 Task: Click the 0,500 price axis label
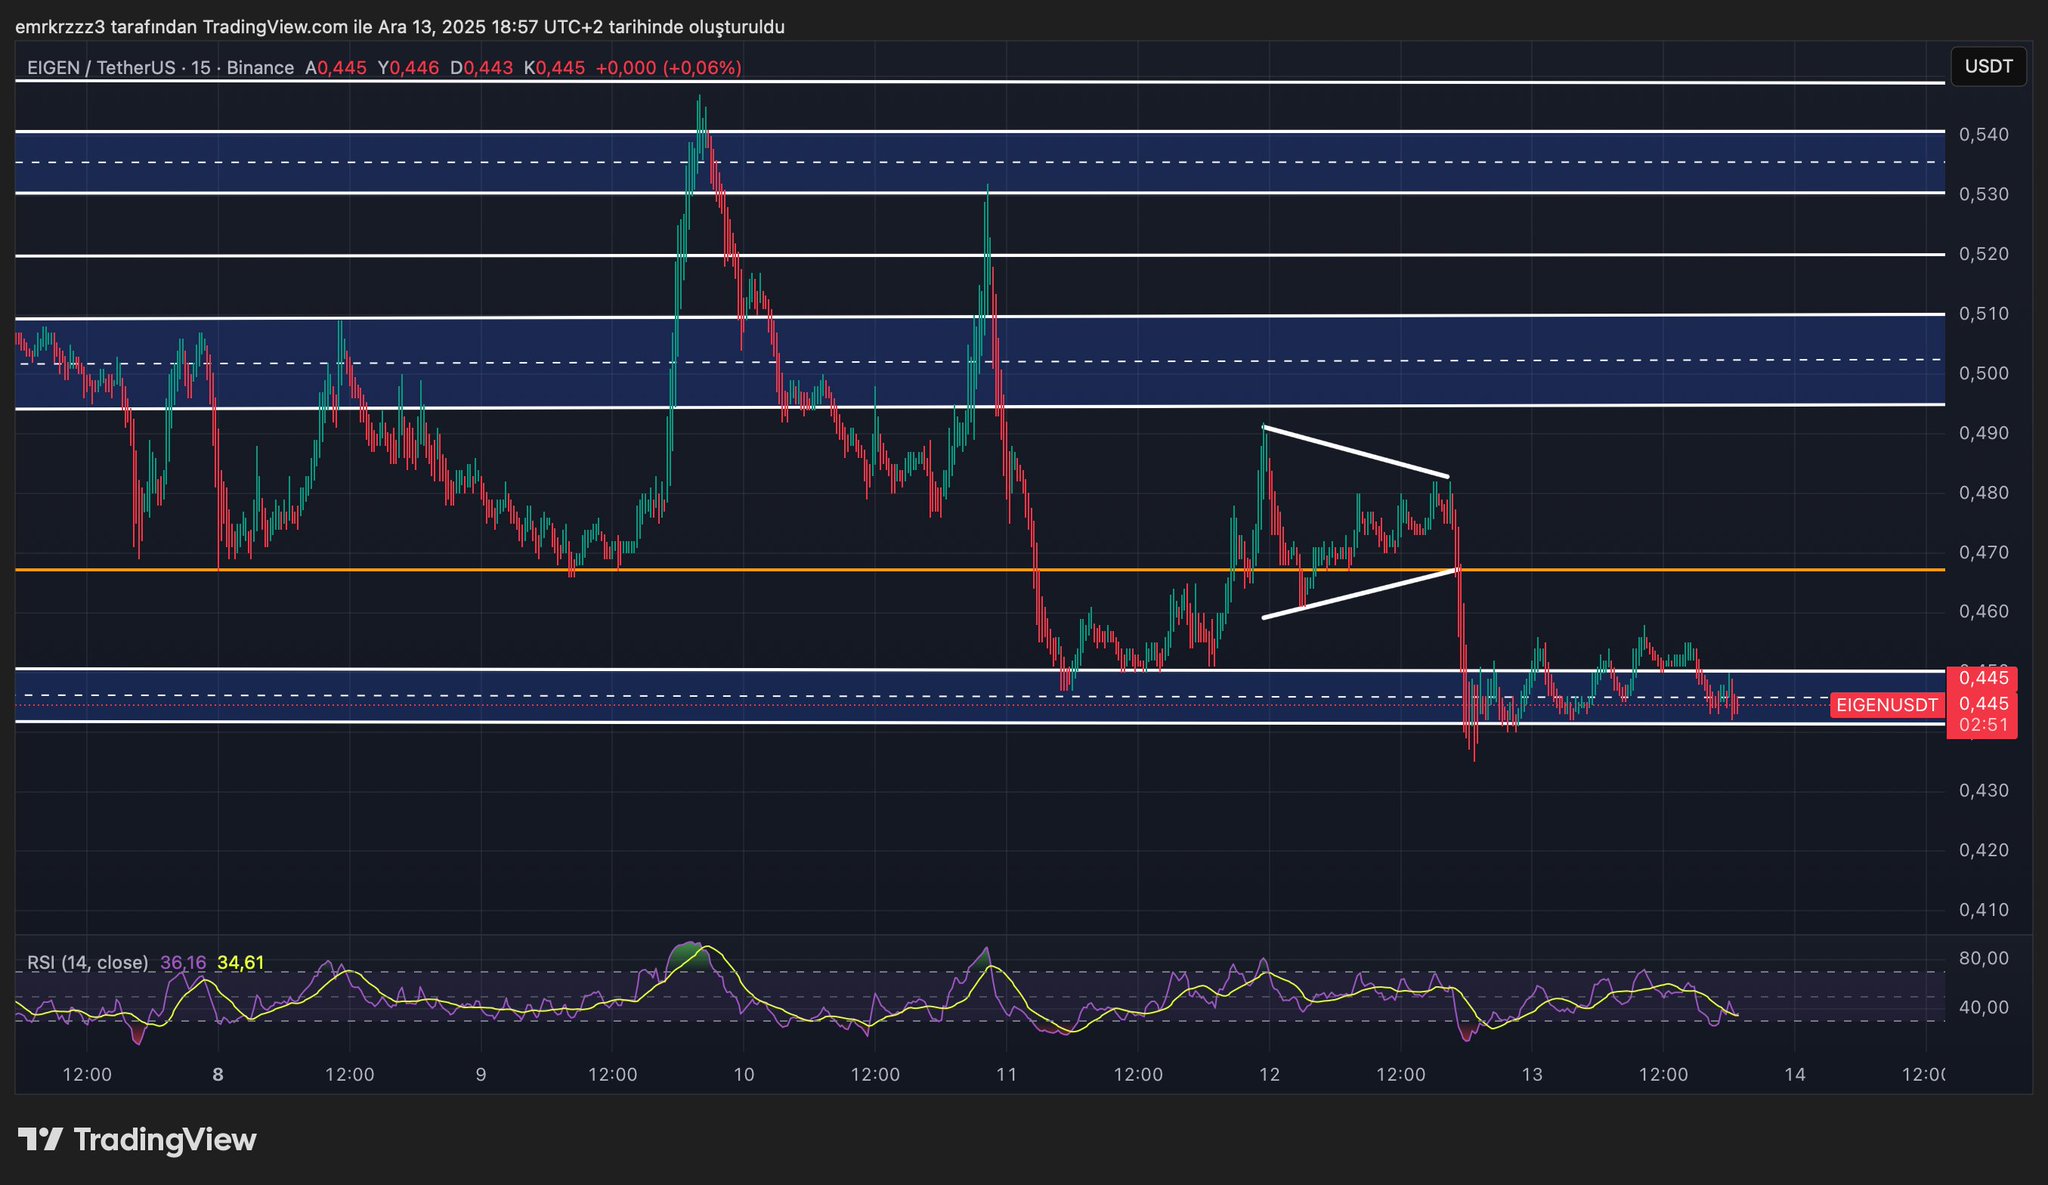1984,373
